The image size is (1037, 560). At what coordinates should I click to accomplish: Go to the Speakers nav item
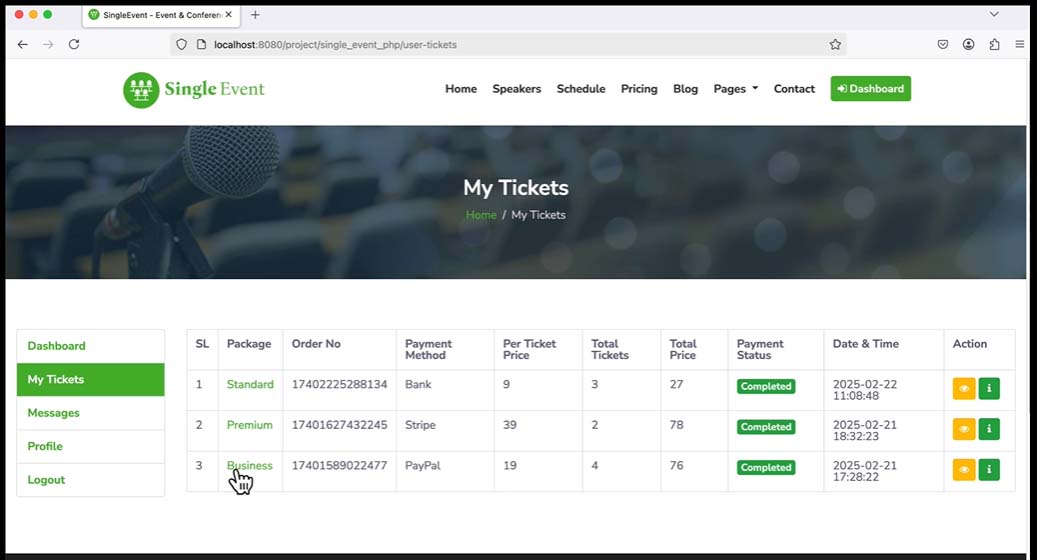(516, 89)
